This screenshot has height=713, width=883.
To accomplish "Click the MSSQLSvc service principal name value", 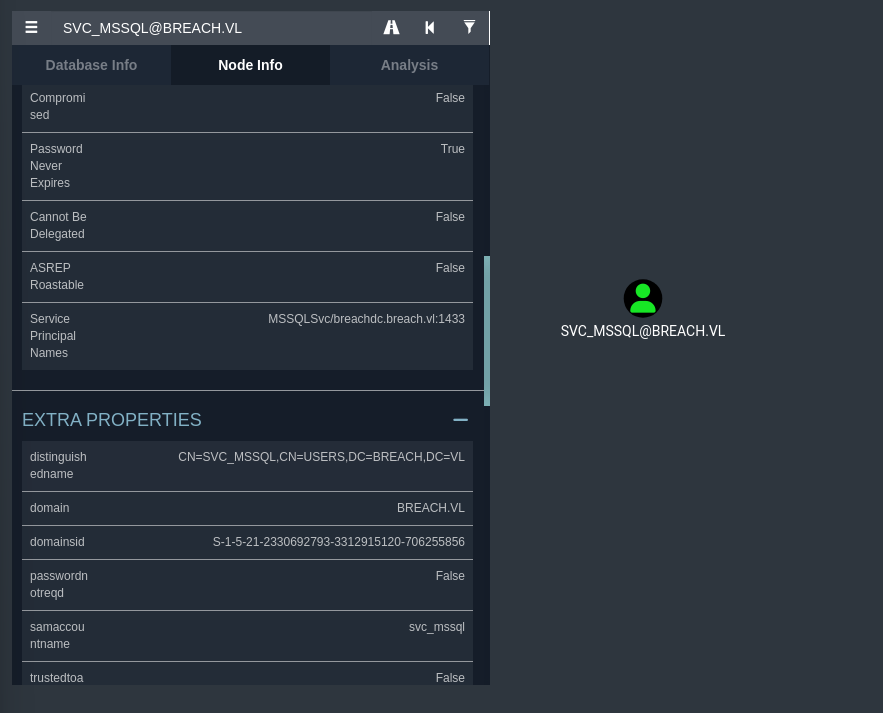I will point(366,319).
